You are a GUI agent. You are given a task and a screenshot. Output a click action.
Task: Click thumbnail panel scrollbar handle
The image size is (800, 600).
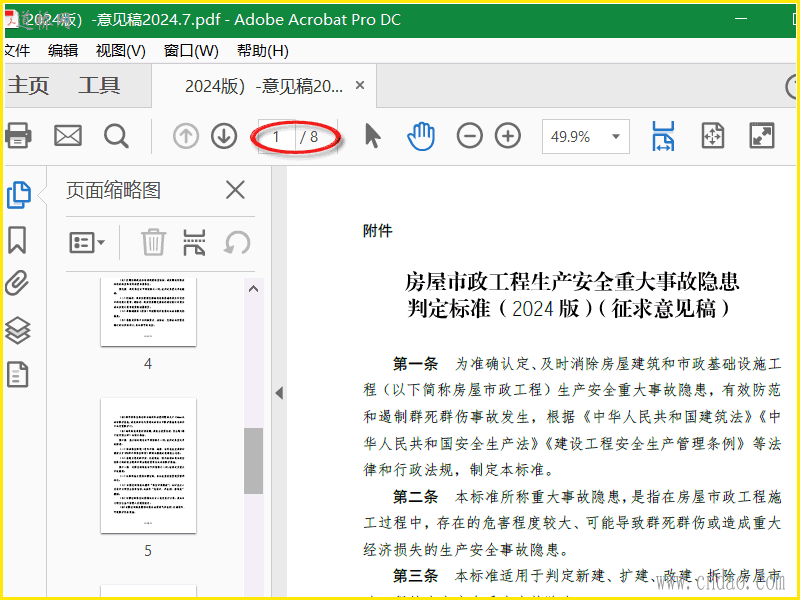[x=254, y=461]
